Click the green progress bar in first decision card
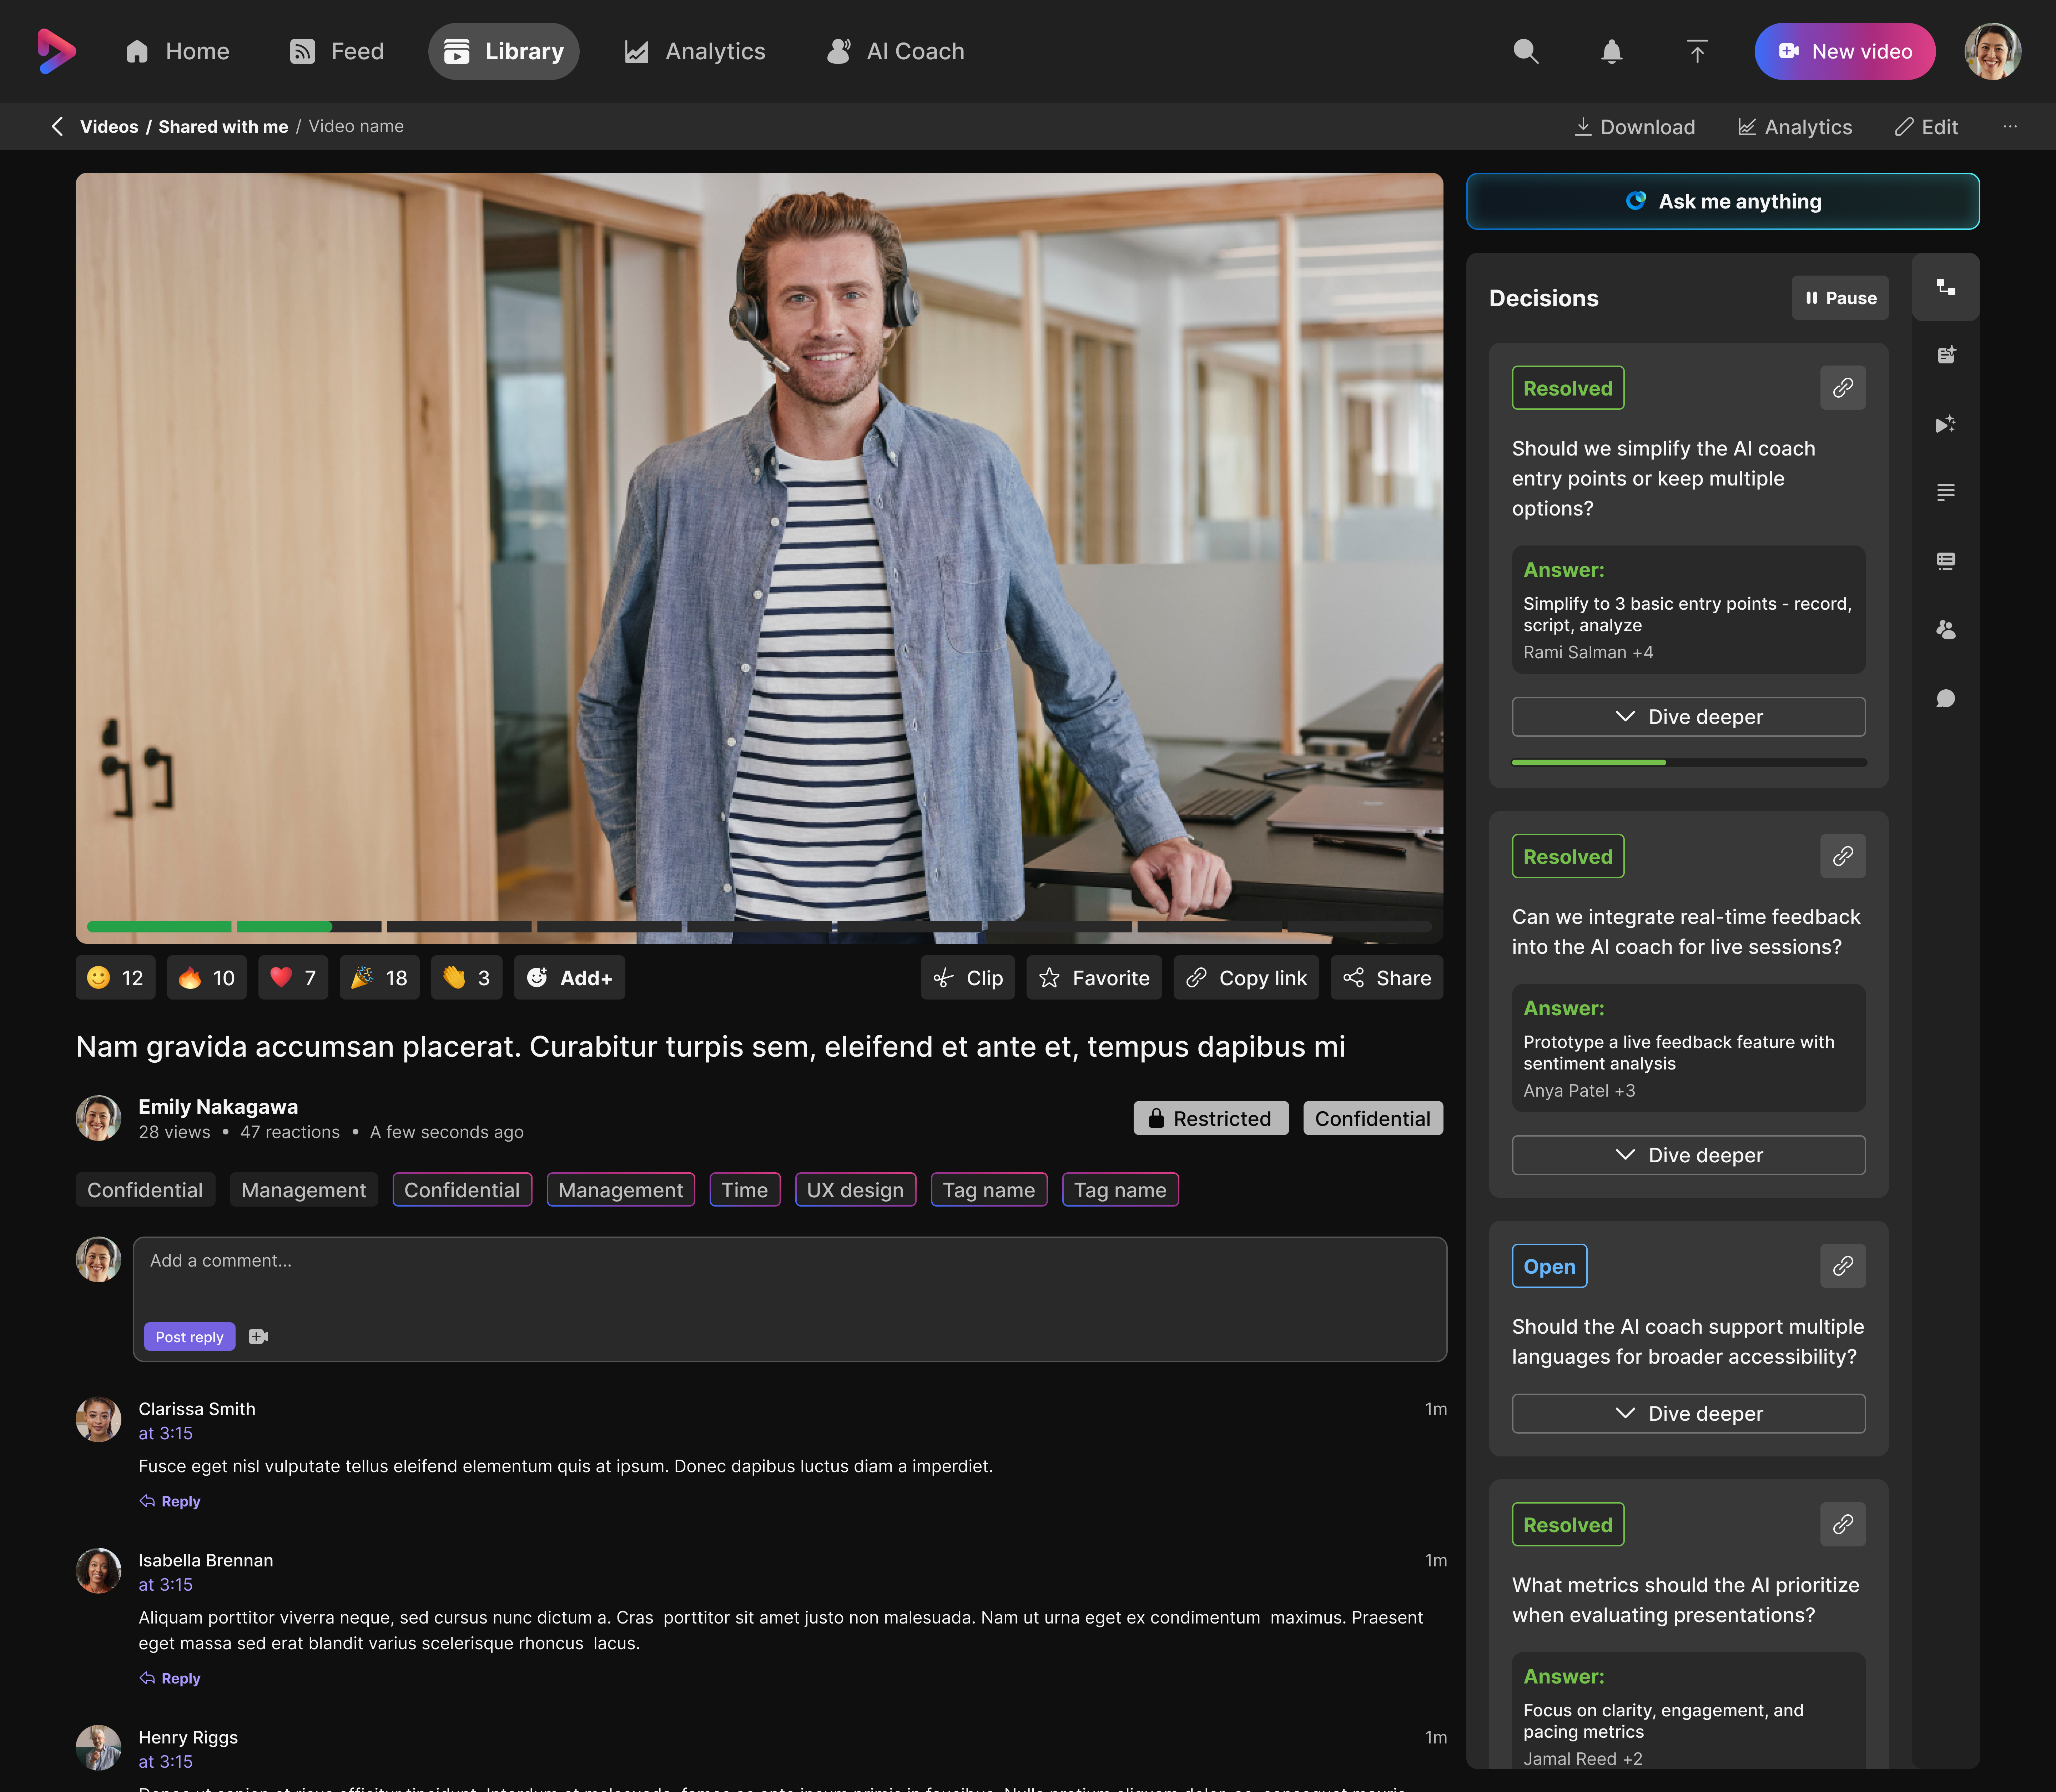 tap(1689, 762)
